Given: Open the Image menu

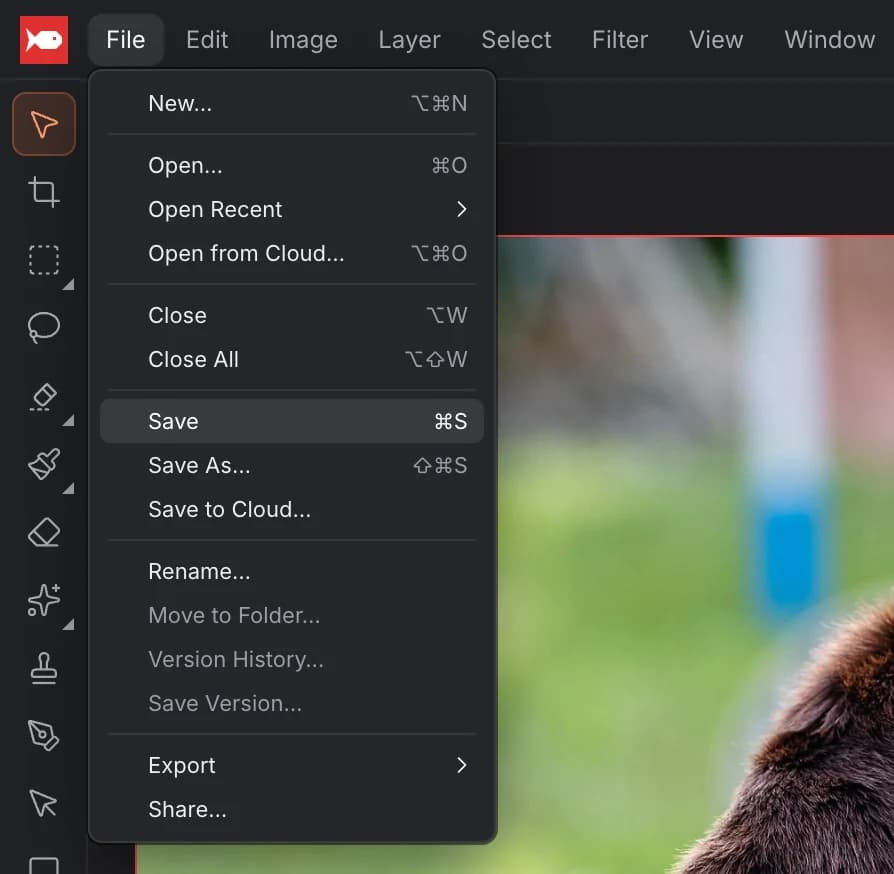Looking at the screenshot, I should coord(303,40).
